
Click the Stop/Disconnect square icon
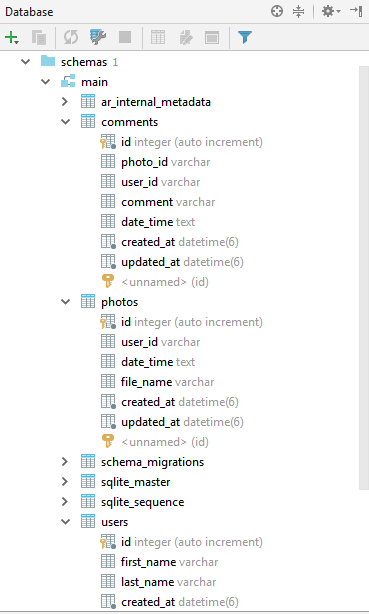[125, 38]
